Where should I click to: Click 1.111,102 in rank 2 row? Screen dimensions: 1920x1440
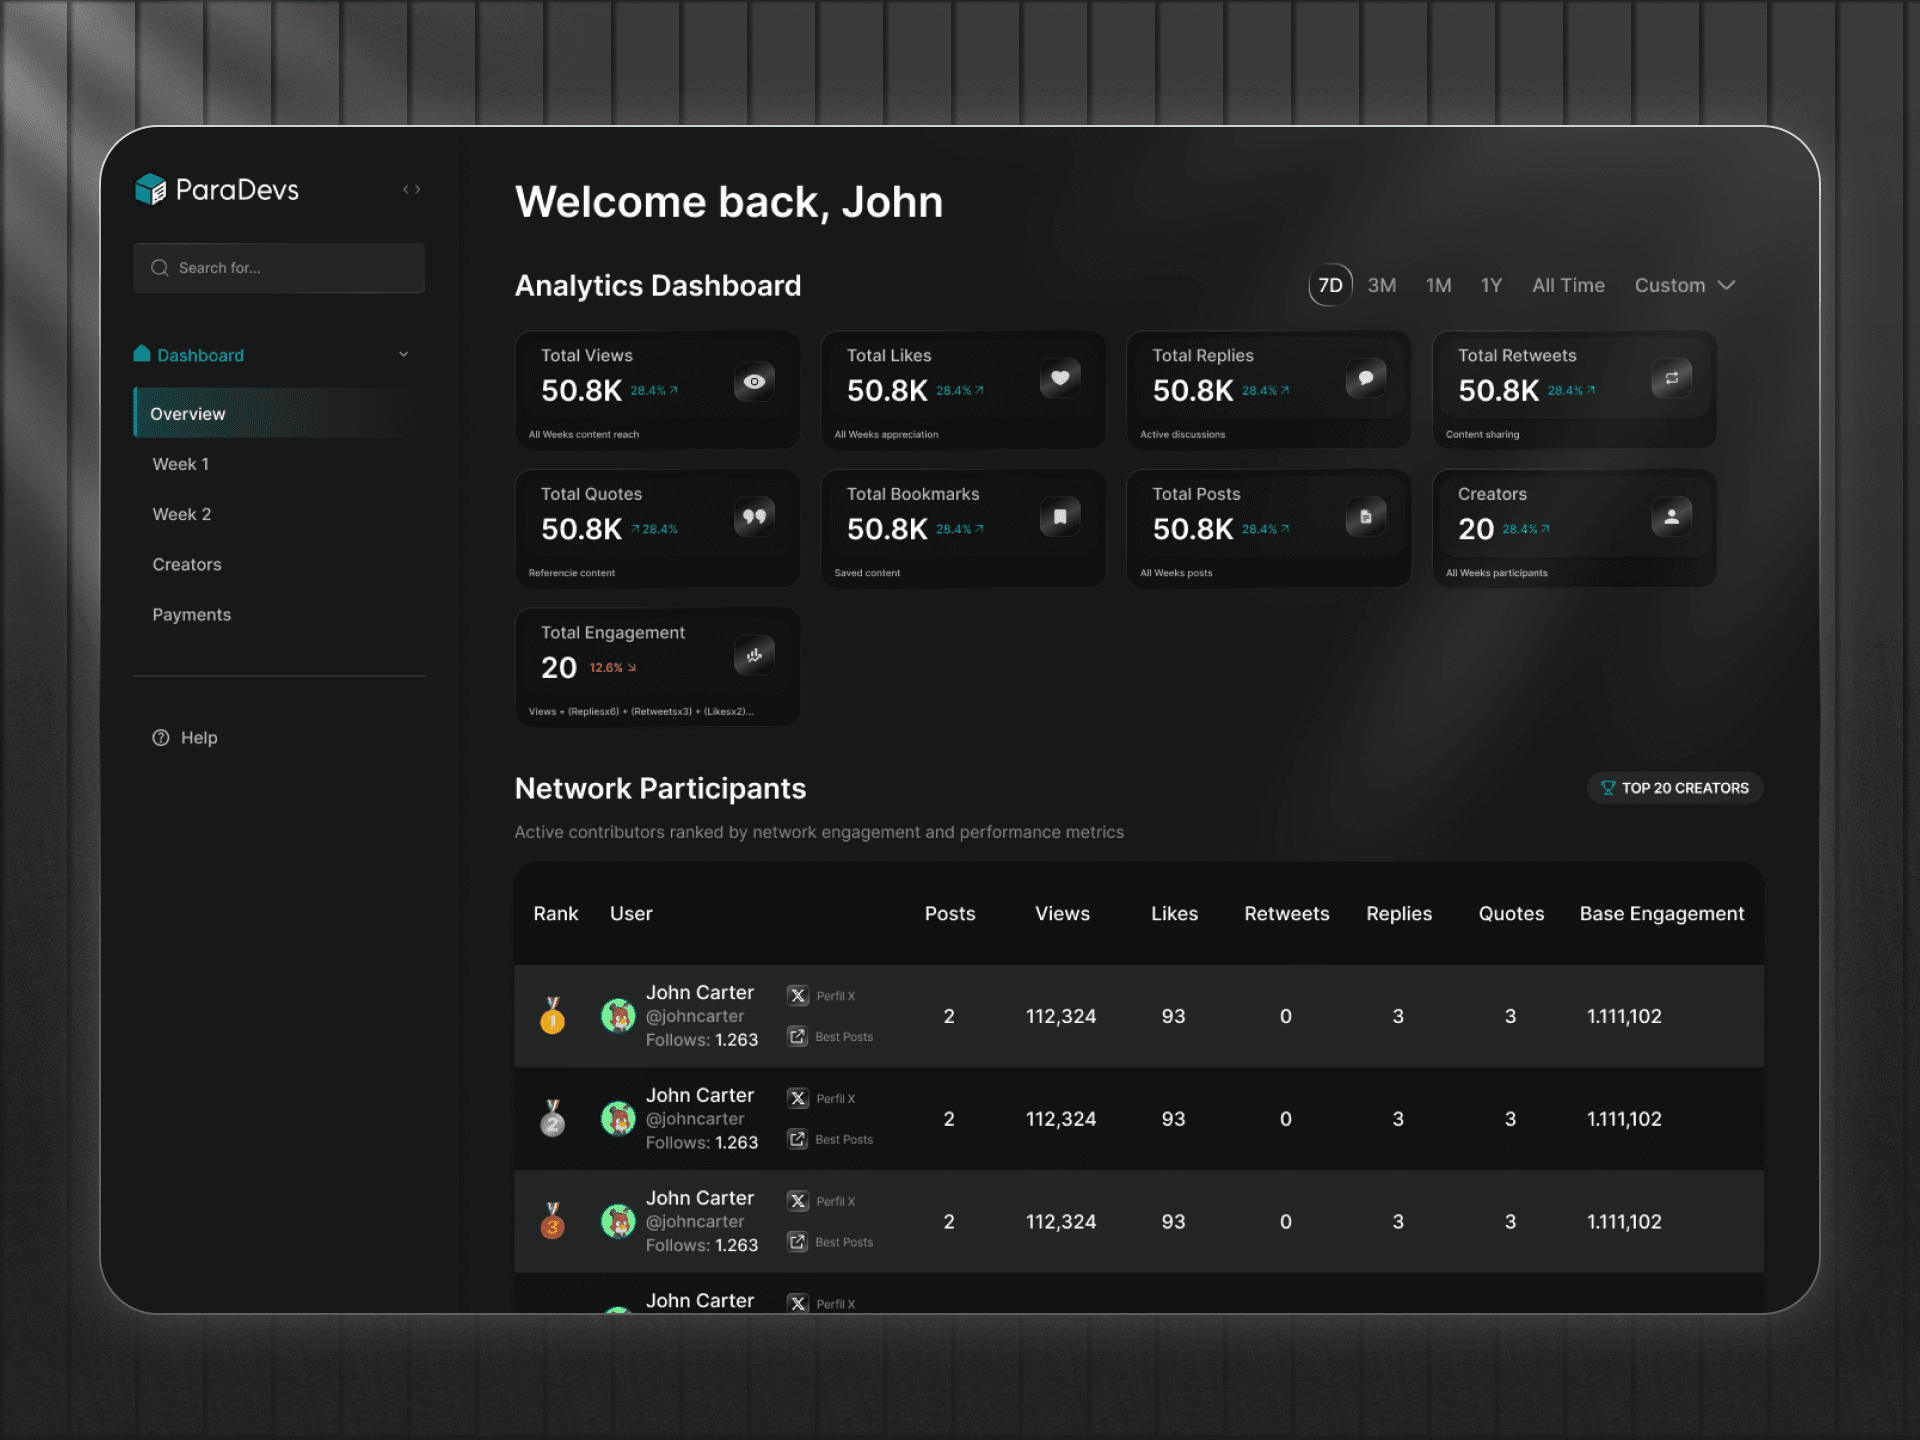tap(1624, 1119)
